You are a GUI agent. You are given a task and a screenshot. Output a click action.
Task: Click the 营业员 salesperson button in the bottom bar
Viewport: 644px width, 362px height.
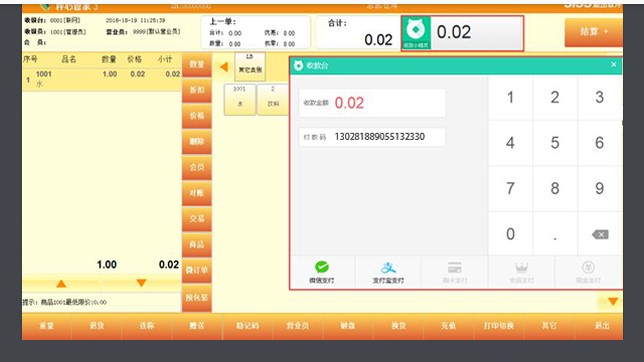[x=298, y=326]
